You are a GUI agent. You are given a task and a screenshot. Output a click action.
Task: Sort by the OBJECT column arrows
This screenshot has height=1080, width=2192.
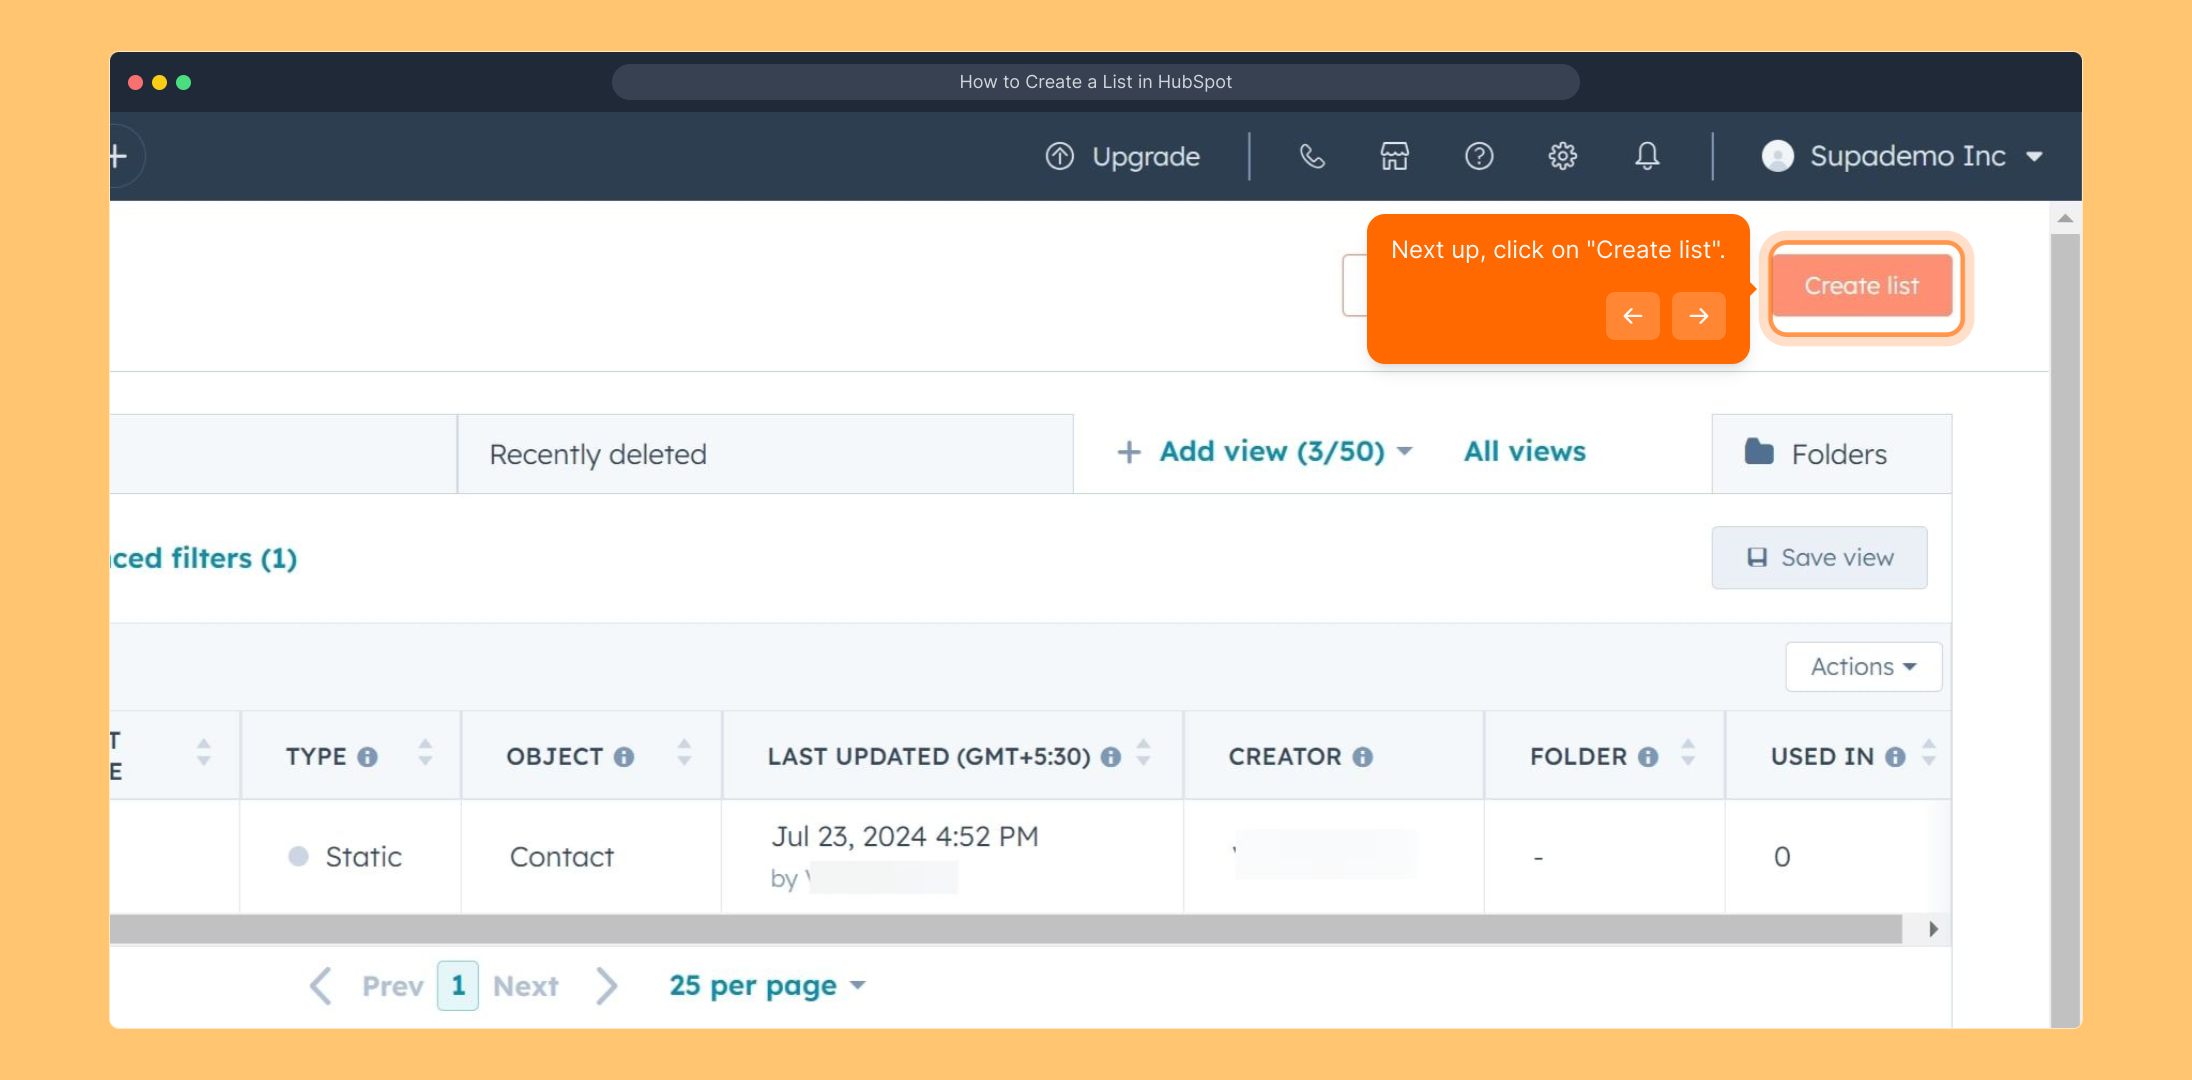click(684, 752)
